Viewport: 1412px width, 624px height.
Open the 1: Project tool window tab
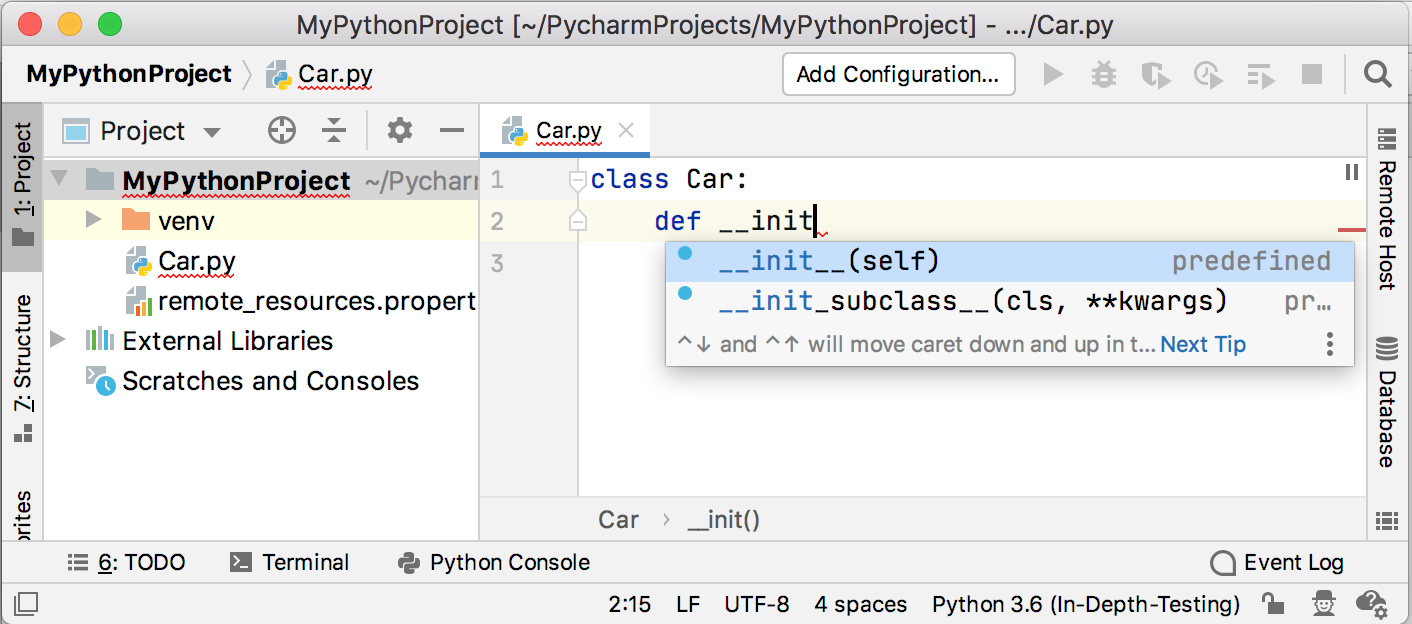[x=22, y=185]
